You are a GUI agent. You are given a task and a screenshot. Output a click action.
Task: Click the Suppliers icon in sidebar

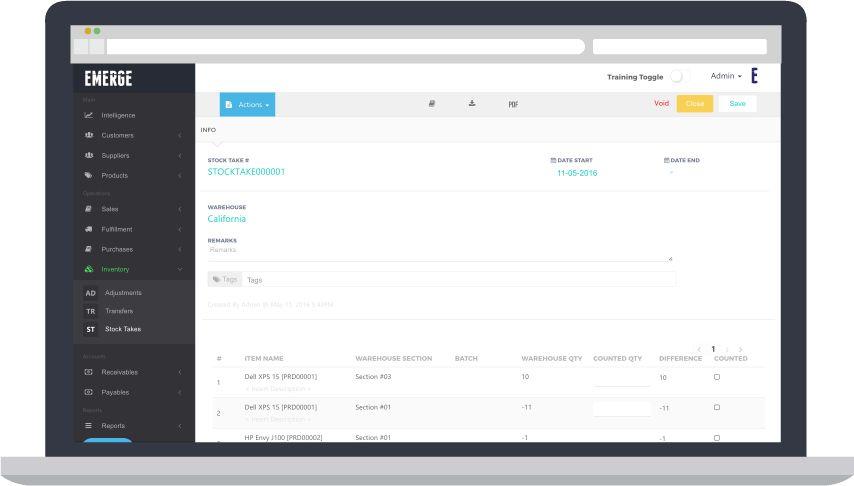pos(89,155)
